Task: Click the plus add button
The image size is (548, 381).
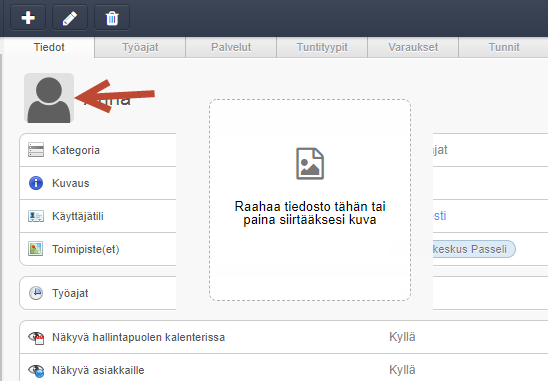Action: point(28,17)
